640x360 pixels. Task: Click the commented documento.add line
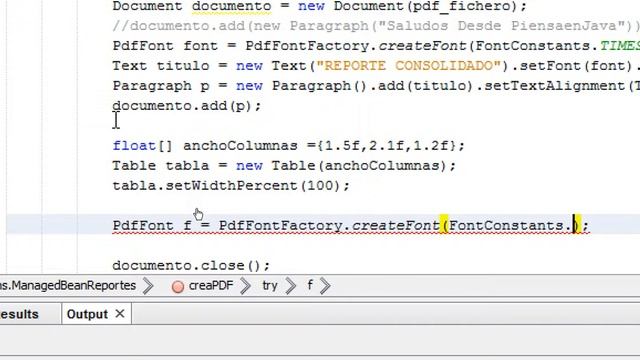tap(376, 26)
